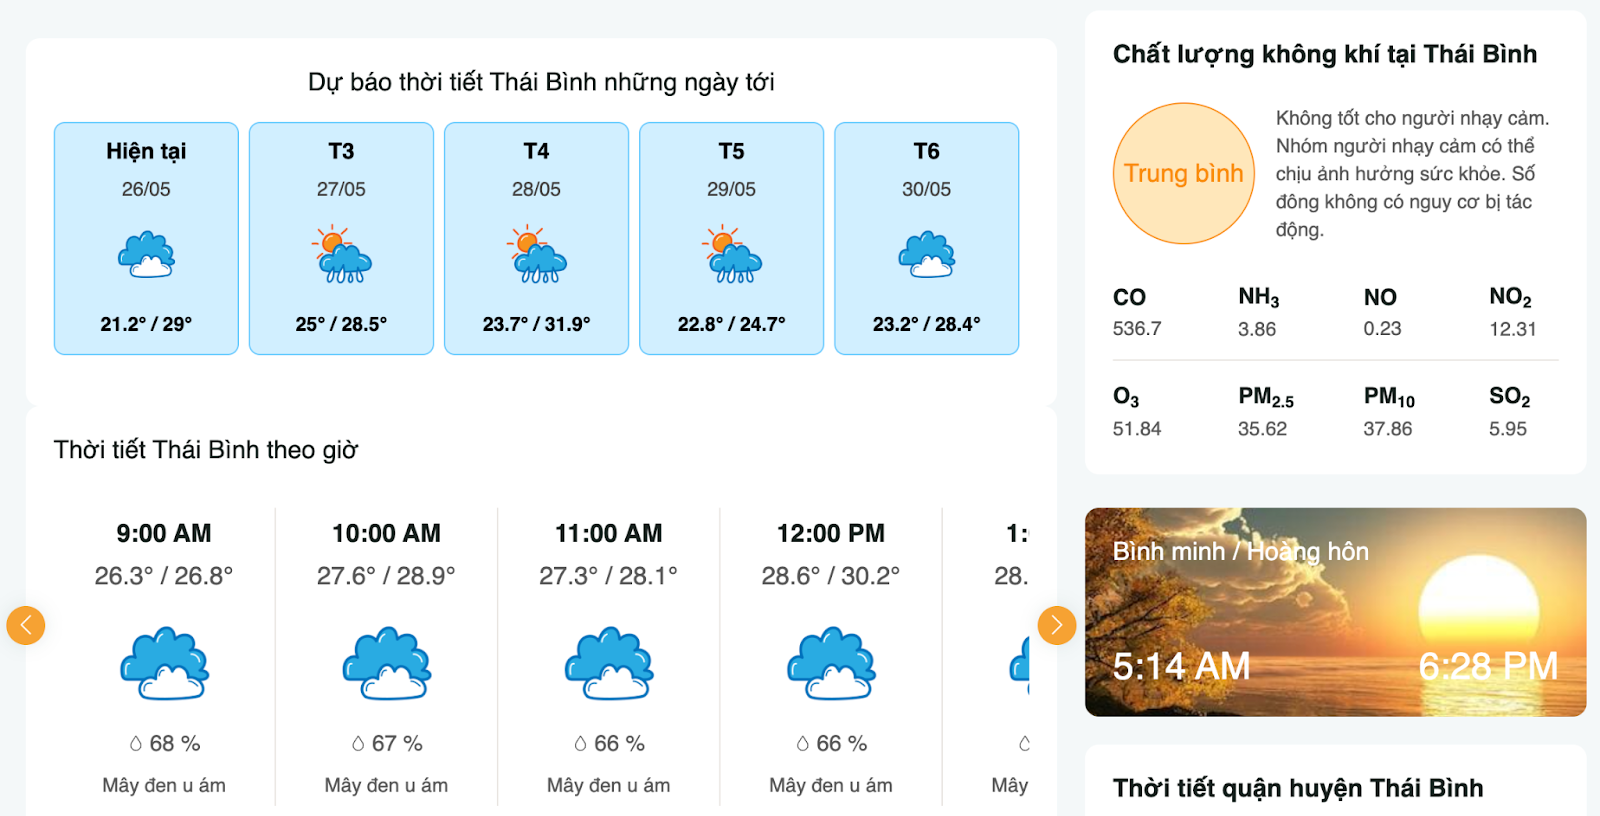The width and height of the screenshot is (1600, 816).
Task: Click the cloud icon under 10:00 AM
Action: tap(386, 663)
